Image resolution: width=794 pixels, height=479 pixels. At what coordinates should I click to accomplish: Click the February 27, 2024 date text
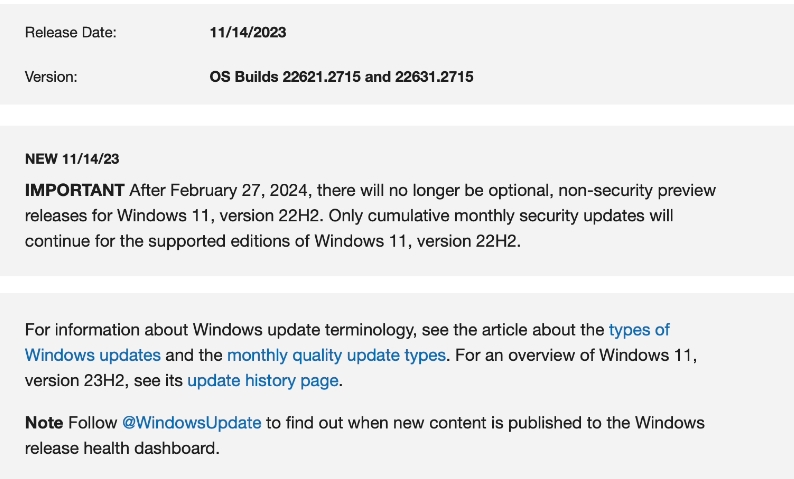click(x=239, y=190)
